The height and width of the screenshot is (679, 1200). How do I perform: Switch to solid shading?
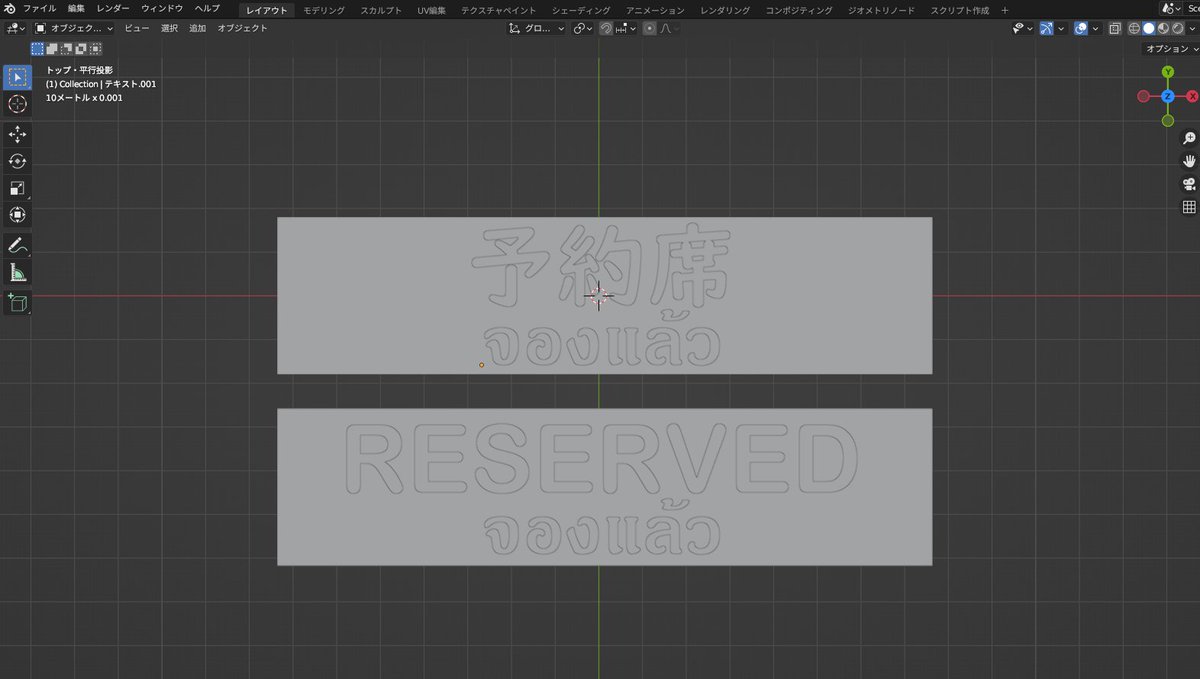(x=1149, y=28)
